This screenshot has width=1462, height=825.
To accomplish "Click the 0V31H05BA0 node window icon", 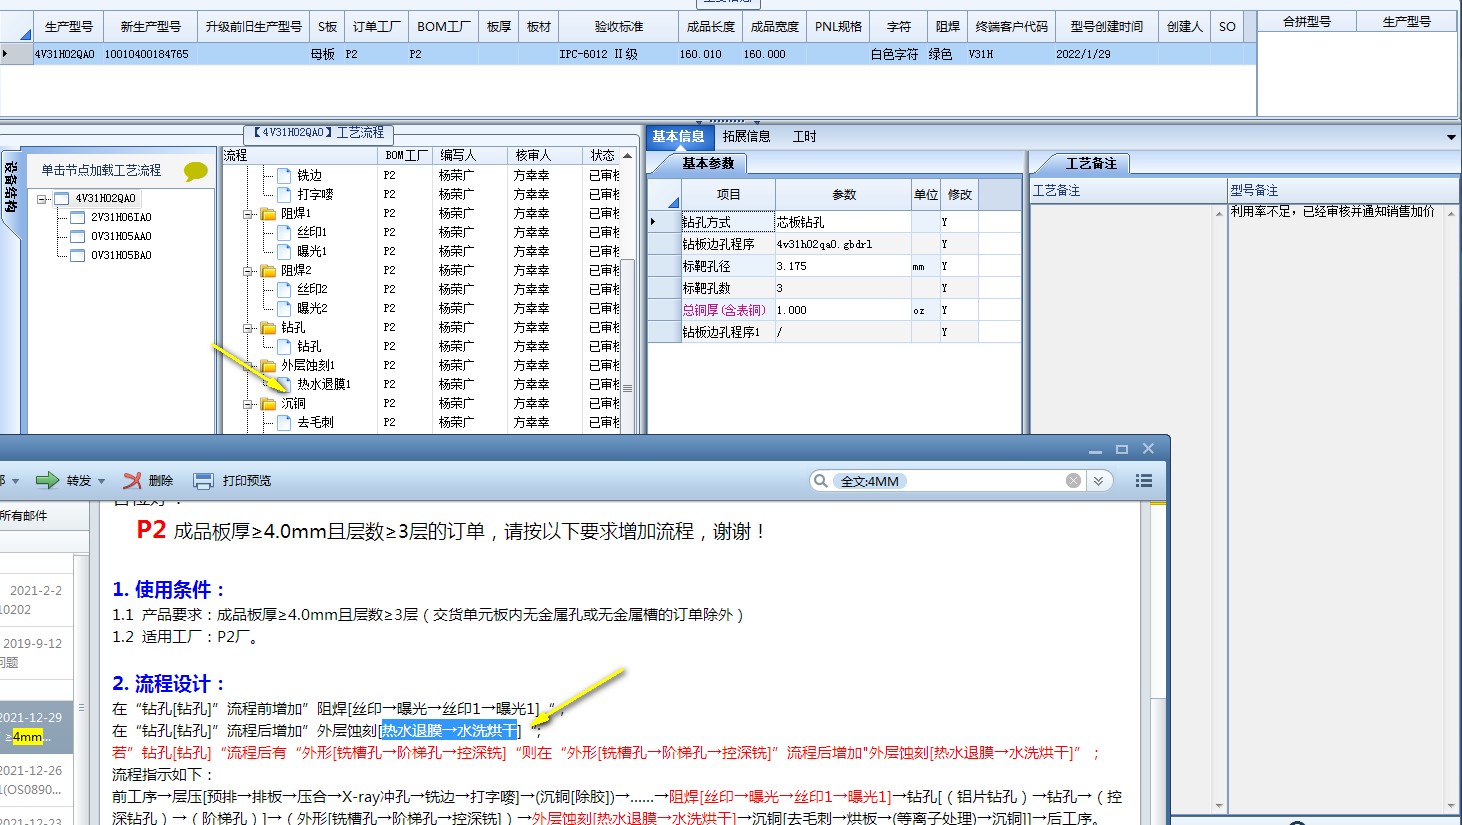I will coord(78,256).
